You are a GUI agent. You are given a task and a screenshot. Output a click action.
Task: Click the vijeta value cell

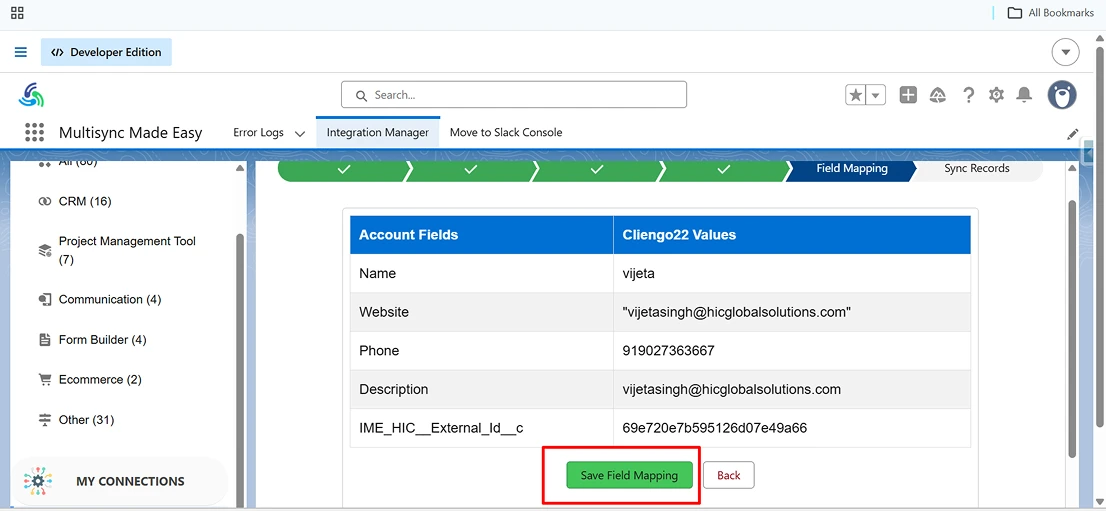(792, 274)
